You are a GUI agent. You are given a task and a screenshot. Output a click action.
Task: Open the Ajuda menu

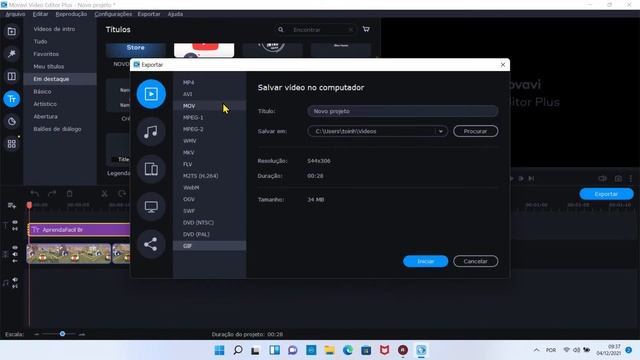coord(175,14)
